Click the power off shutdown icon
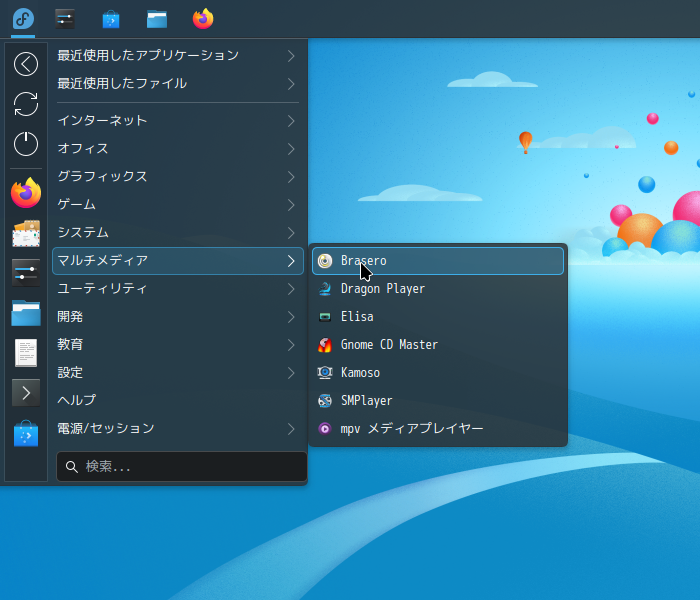 click(x=26, y=144)
